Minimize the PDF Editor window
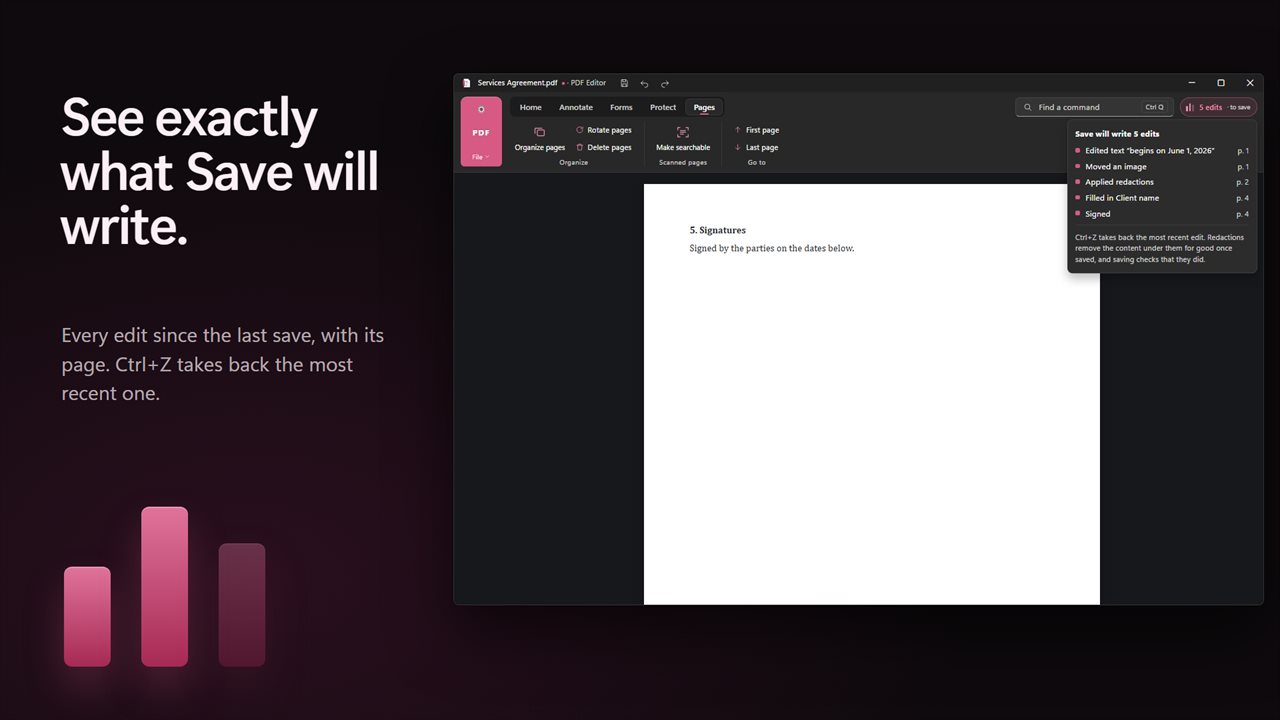 pyautogui.click(x=1192, y=83)
